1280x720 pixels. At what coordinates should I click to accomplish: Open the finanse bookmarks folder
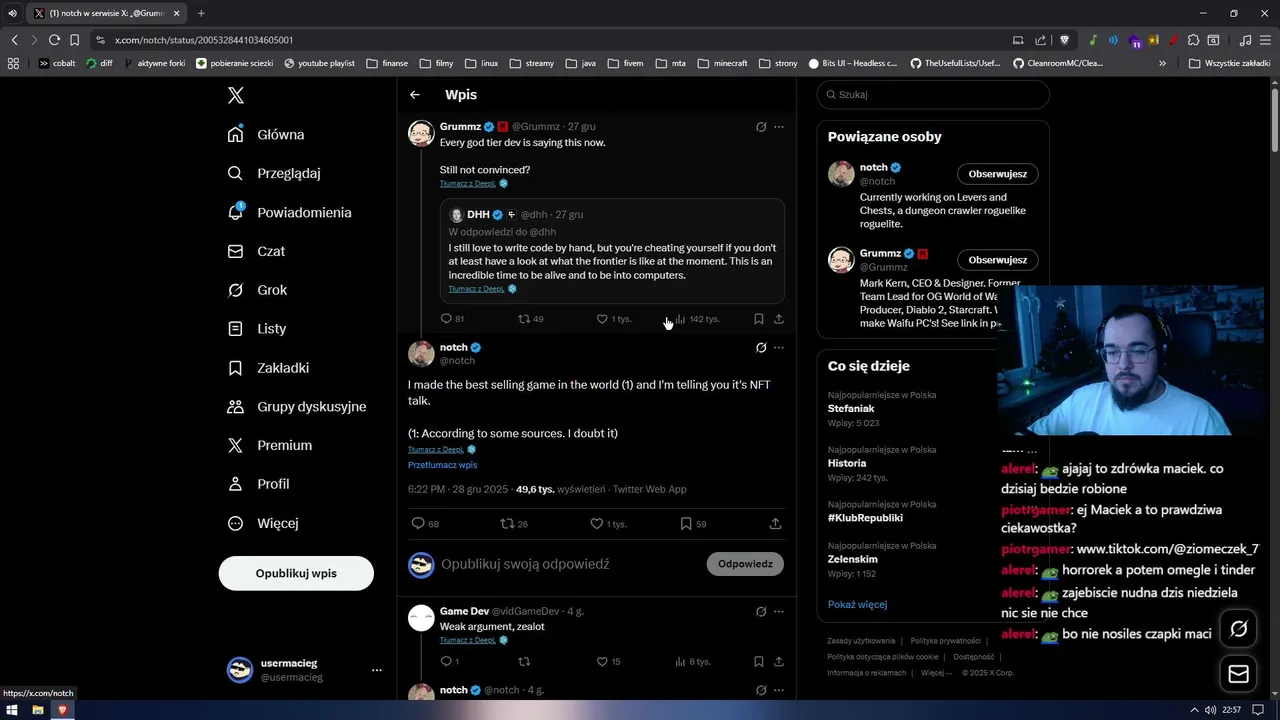(387, 63)
